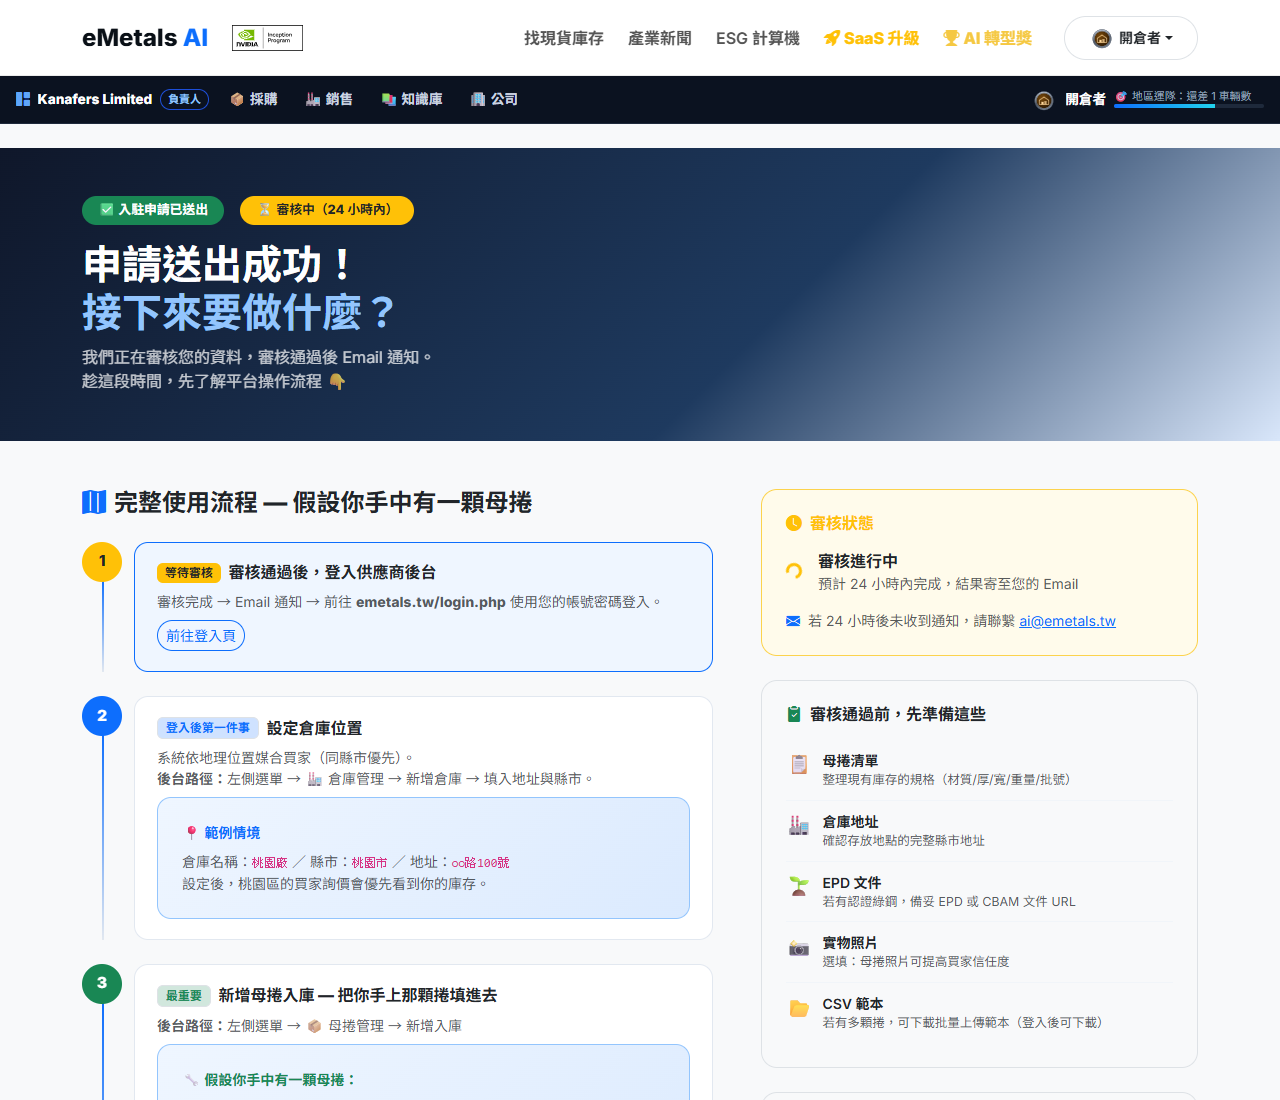Click the hourglass icon in 審核中 badge
The image size is (1280, 1100).
coord(265,210)
